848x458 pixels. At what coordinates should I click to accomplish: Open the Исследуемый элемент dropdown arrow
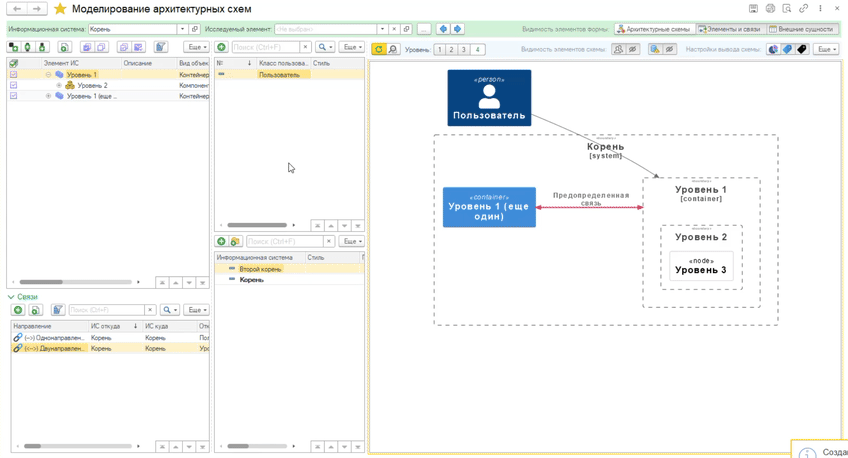[x=382, y=29]
